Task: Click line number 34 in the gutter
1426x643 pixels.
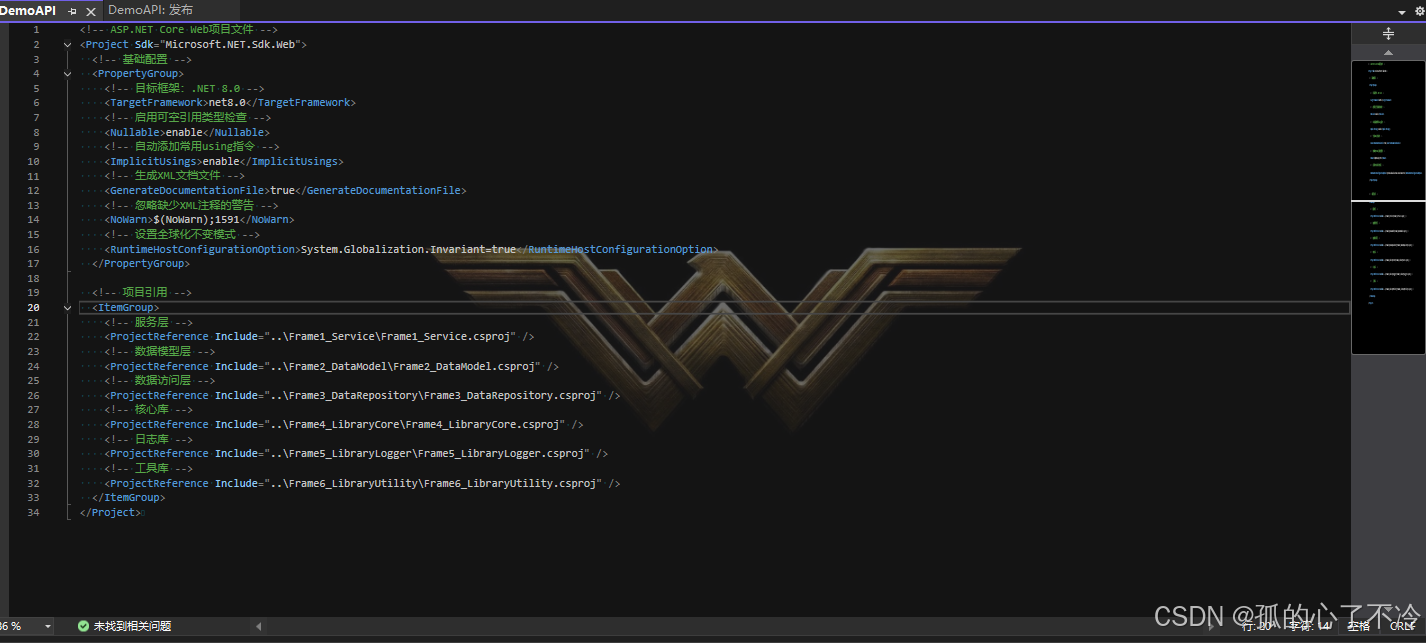Action: [x=34, y=512]
